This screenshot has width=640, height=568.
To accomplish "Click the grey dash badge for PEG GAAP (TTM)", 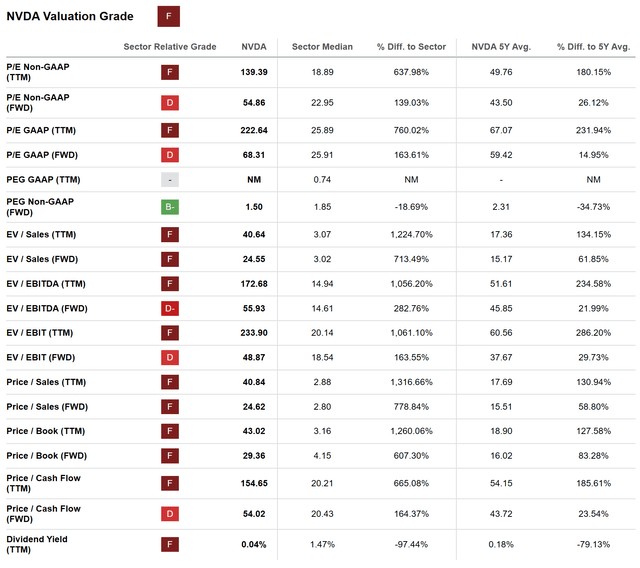I will [x=170, y=180].
